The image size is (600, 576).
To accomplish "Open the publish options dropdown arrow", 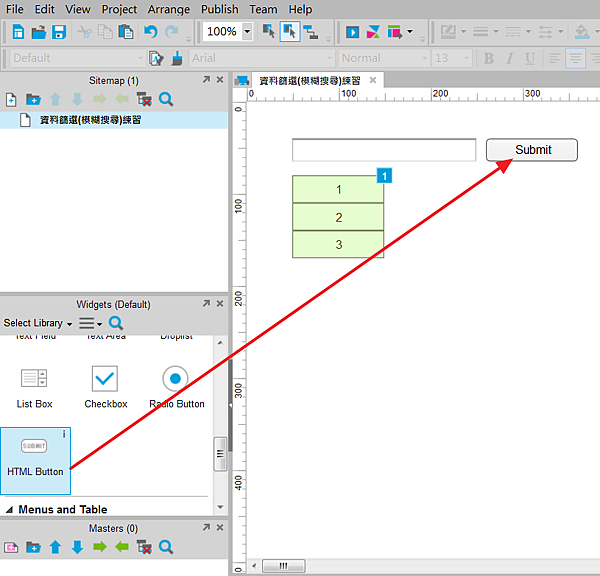I will (x=410, y=32).
